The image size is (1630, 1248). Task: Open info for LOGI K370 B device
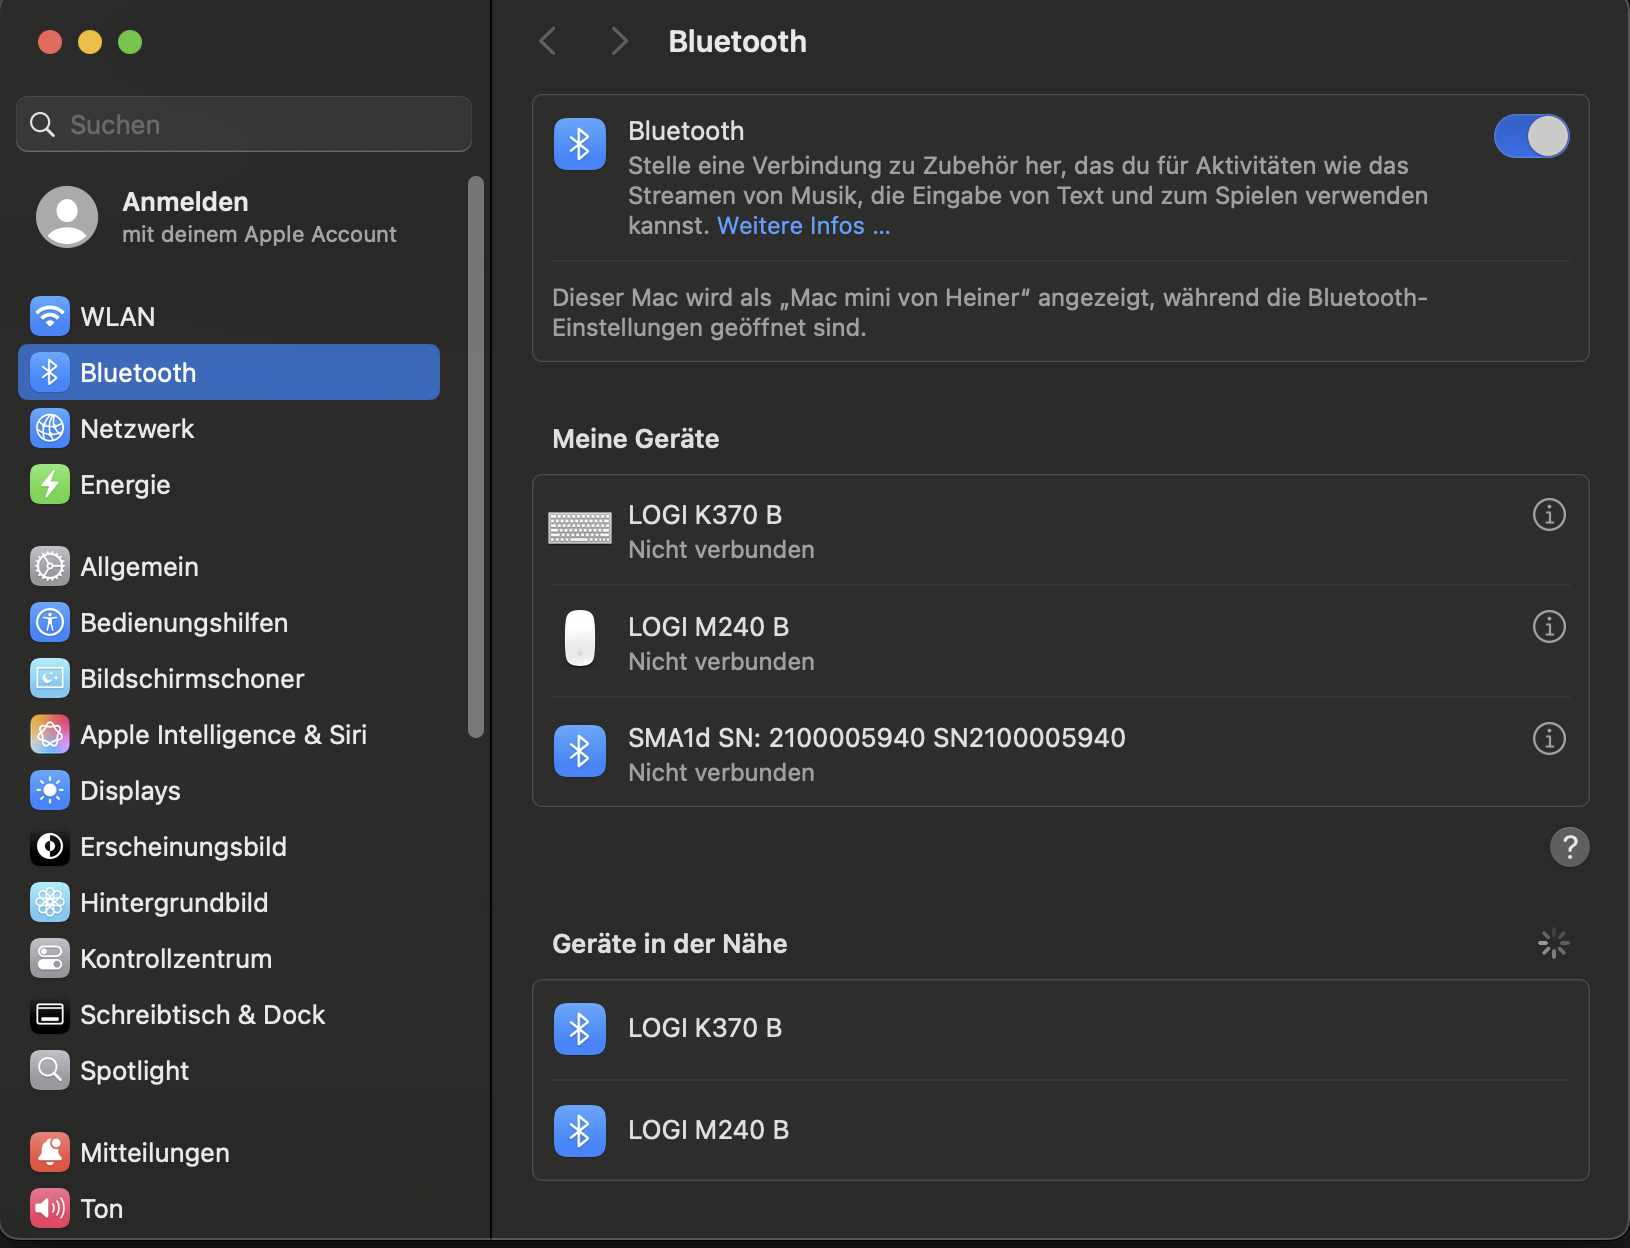click(x=1549, y=515)
